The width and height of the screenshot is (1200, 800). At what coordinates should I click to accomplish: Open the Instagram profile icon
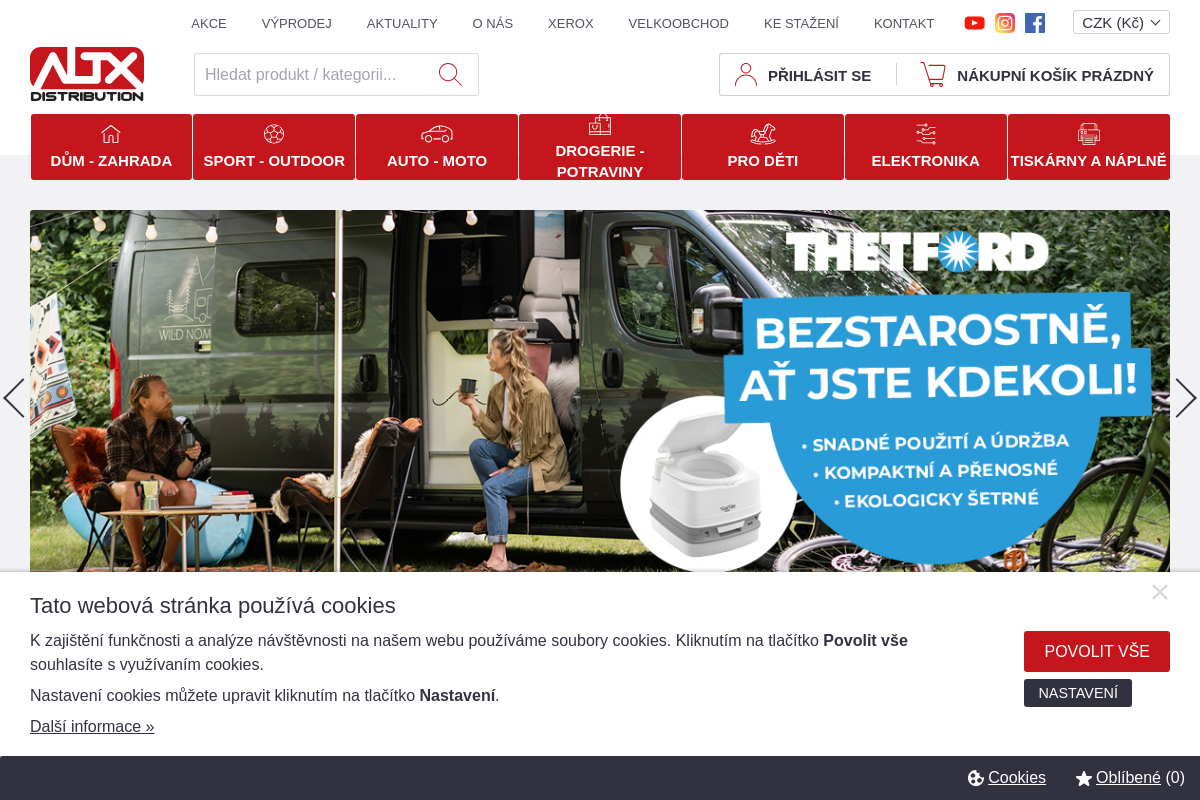pyautogui.click(x=1005, y=23)
